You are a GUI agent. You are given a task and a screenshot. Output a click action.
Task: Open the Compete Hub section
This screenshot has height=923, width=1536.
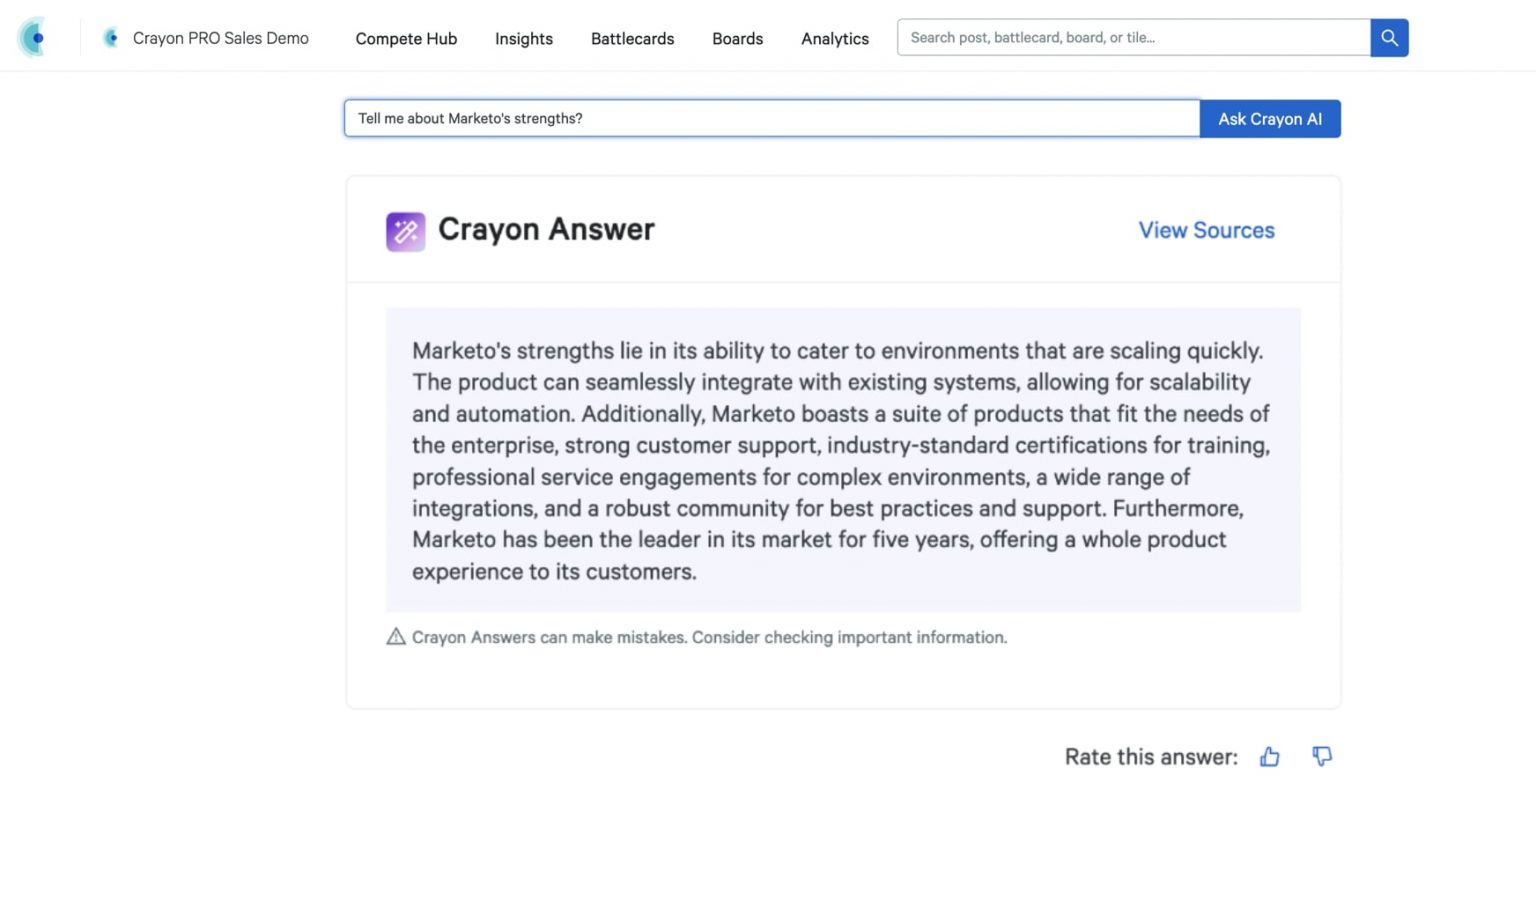coord(406,39)
